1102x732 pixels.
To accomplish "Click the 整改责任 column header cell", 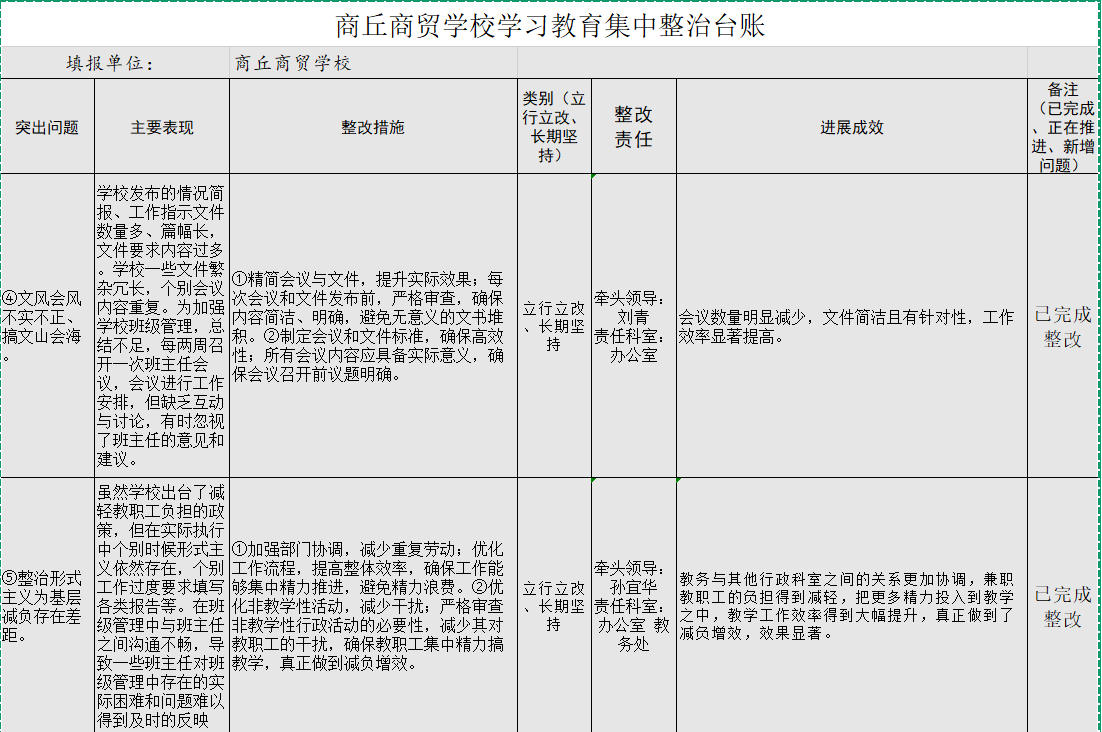I will [633, 127].
